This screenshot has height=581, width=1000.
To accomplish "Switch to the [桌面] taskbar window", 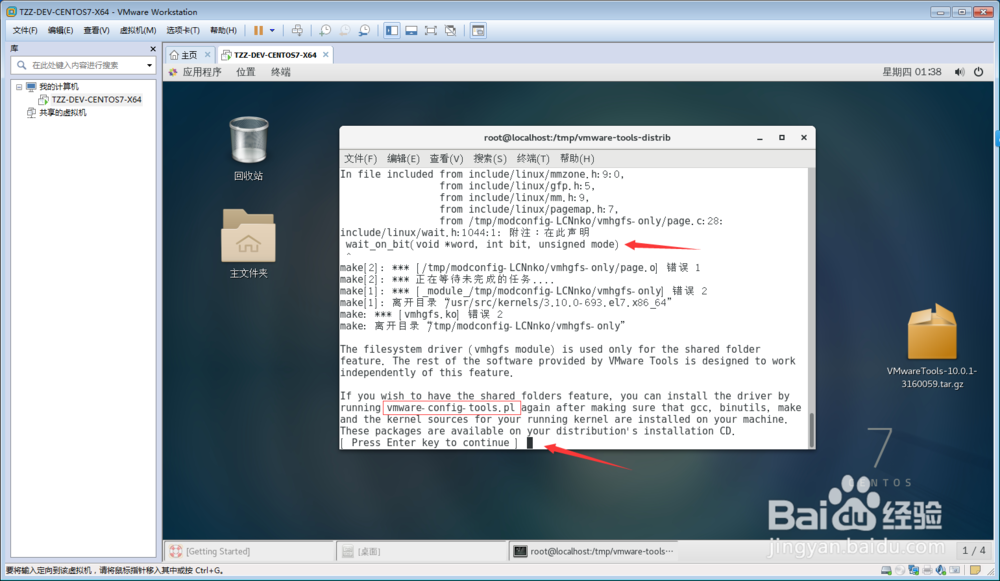I will (421, 551).
